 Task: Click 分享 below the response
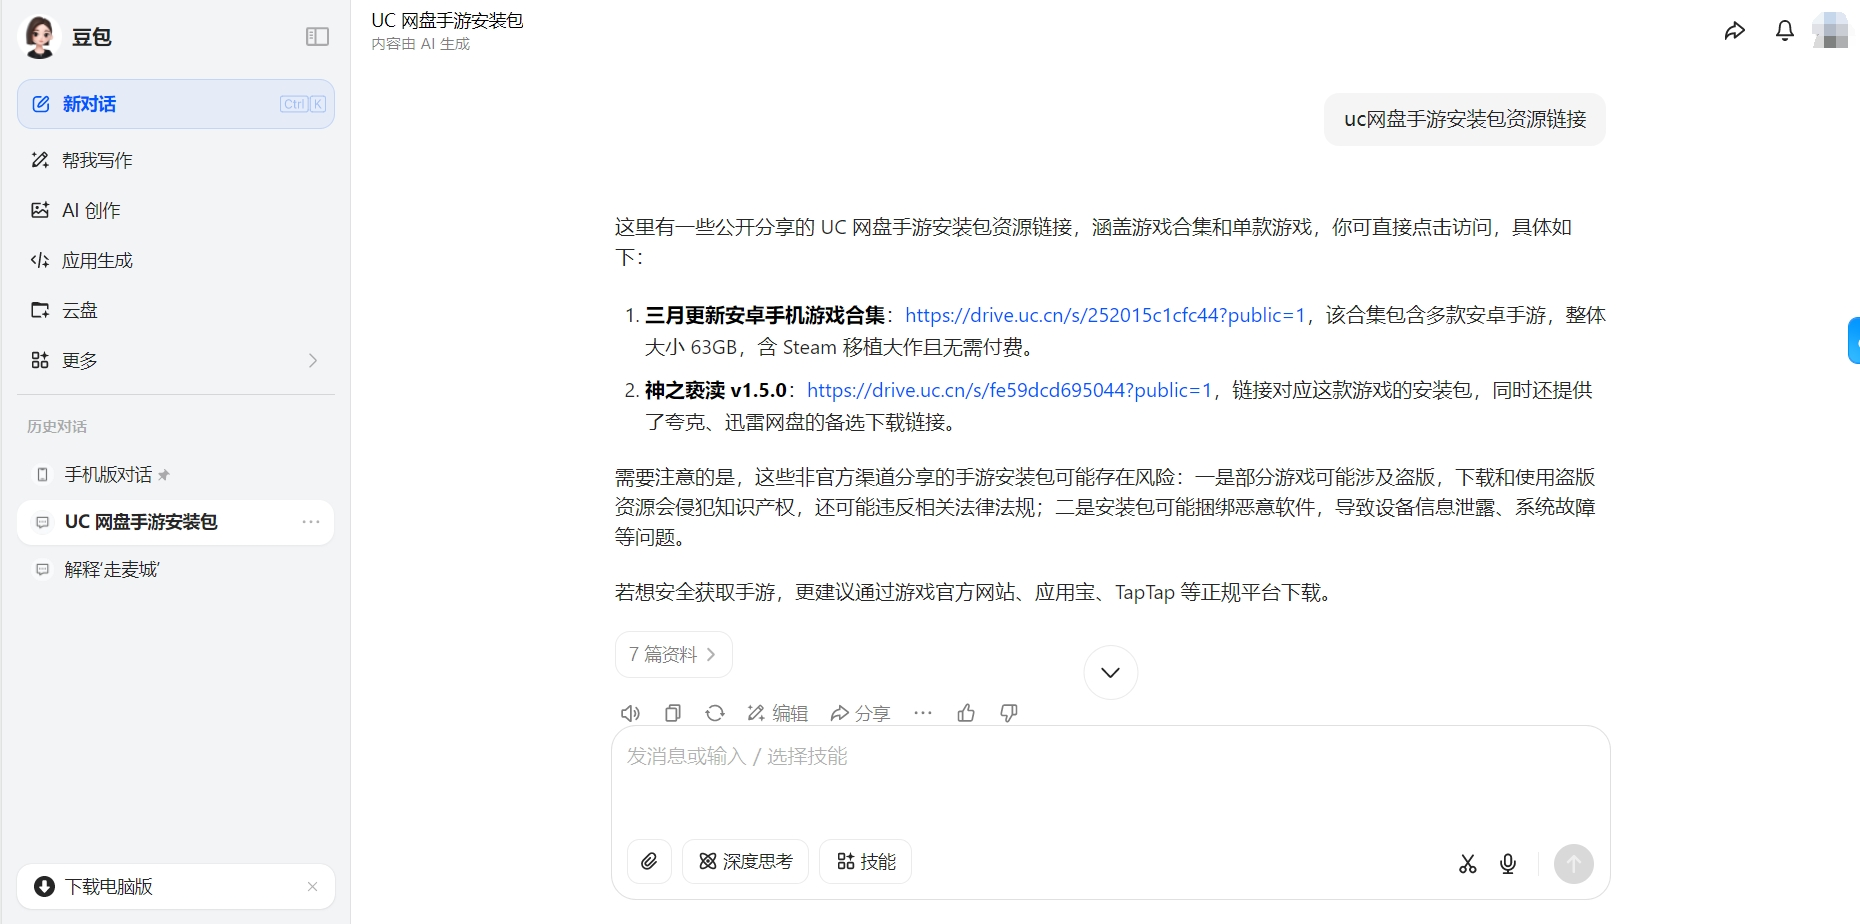pyautogui.click(x=860, y=713)
